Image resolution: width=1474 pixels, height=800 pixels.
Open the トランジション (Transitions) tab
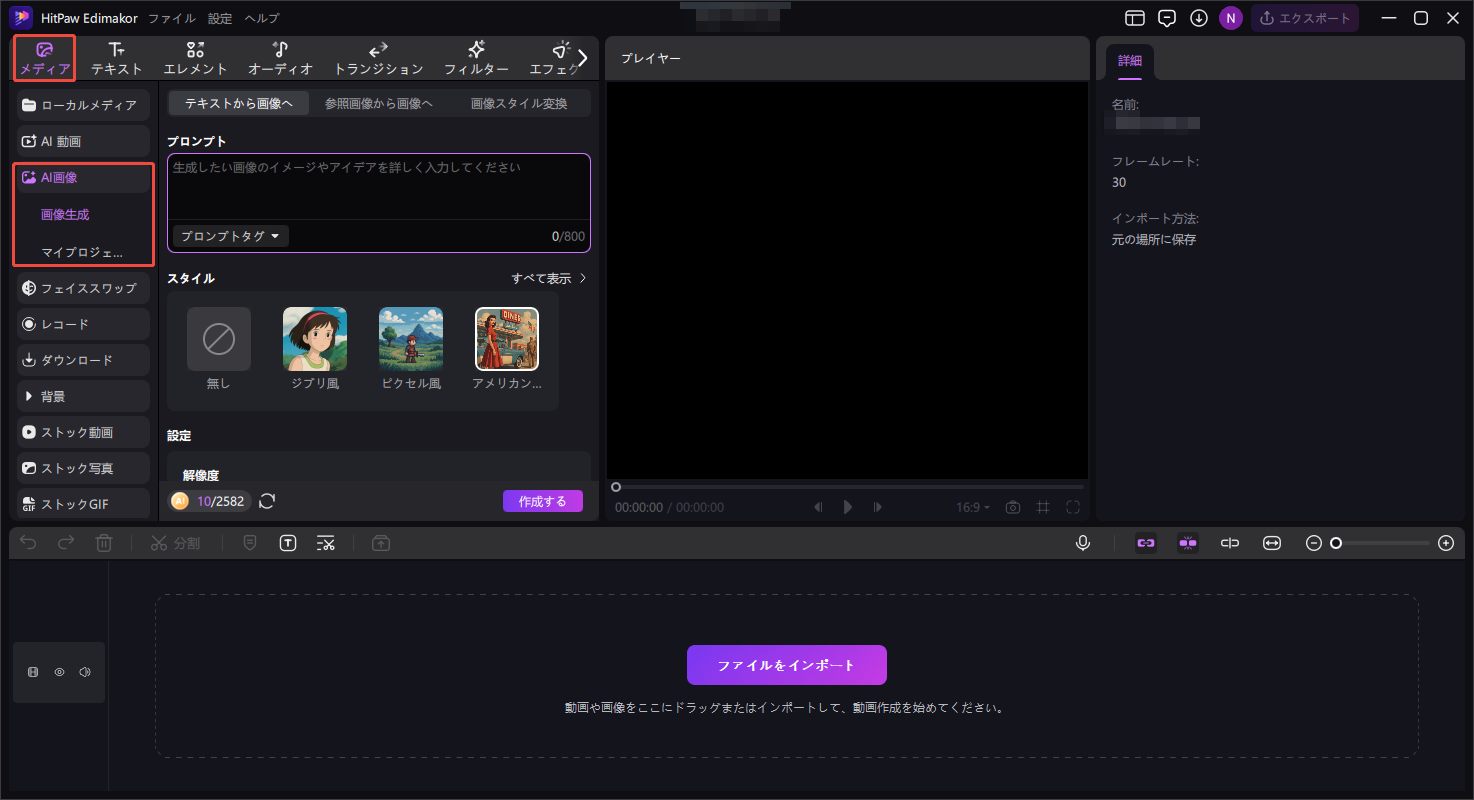click(x=379, y=59)
